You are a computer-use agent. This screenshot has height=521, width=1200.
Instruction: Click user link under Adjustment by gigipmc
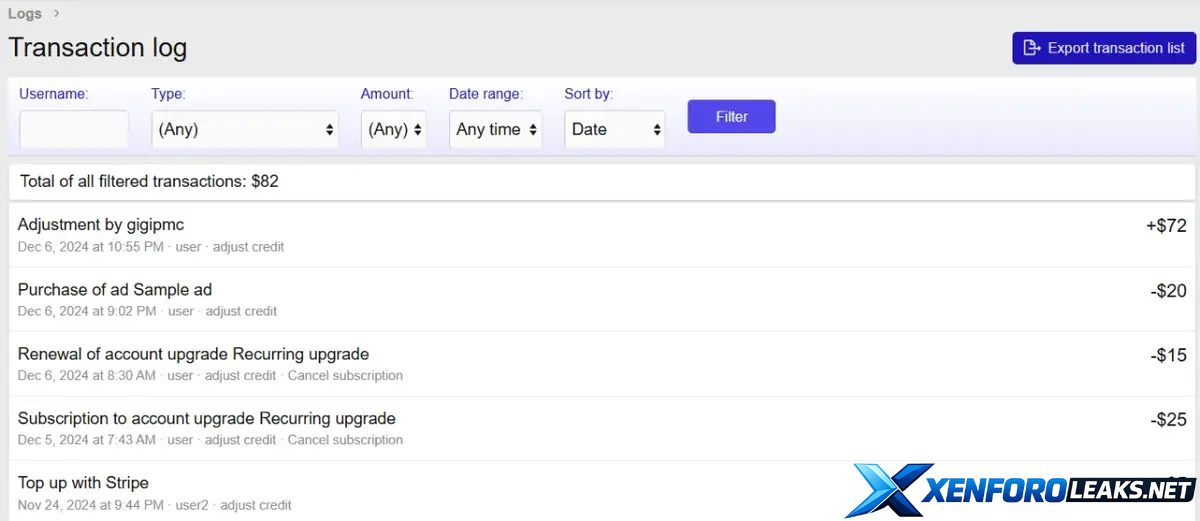[x=189, y=247]
